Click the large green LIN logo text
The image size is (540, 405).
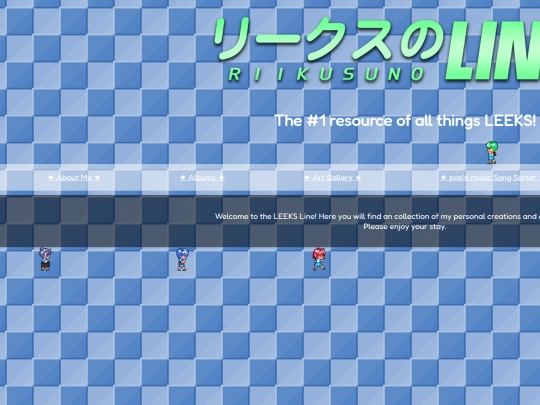(492, 51)
